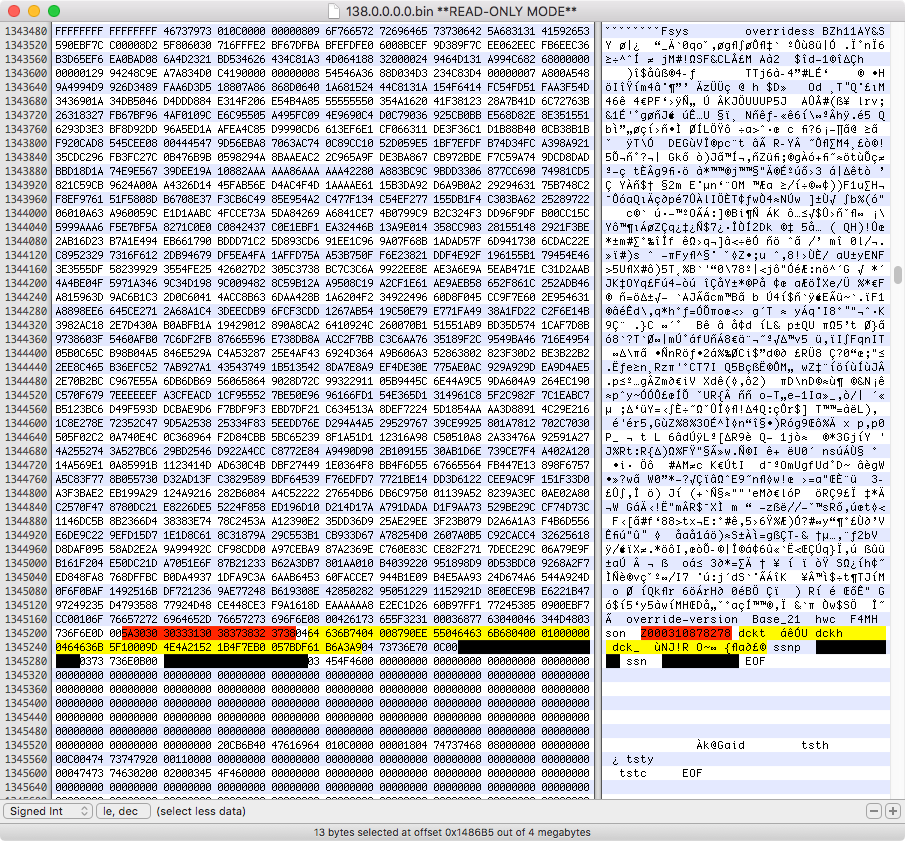Select line number 1345200
Viewport: 905px width, 841px height.
pos(26,633)
